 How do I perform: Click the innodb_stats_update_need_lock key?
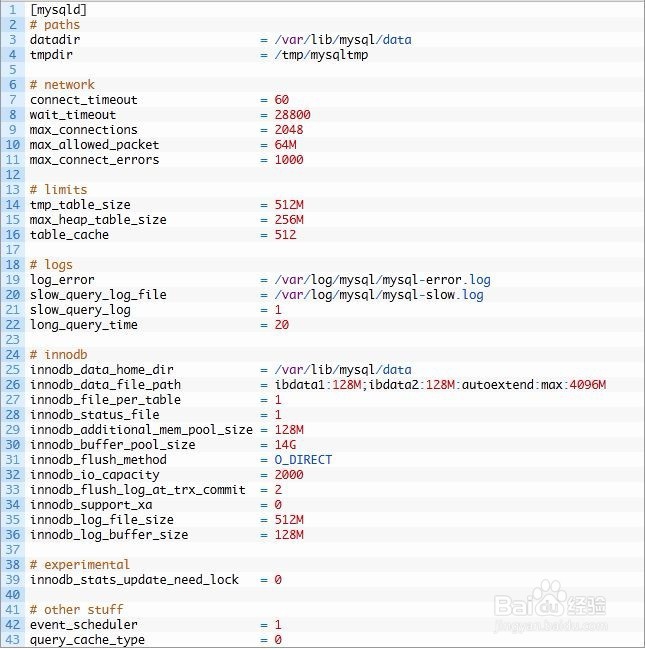pyautogui.click(x=134, y=579)
